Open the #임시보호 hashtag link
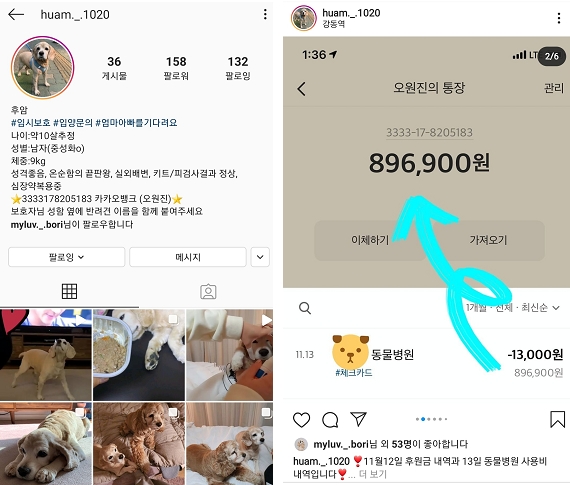The image size is (570, 485). [x=31, y=123]
